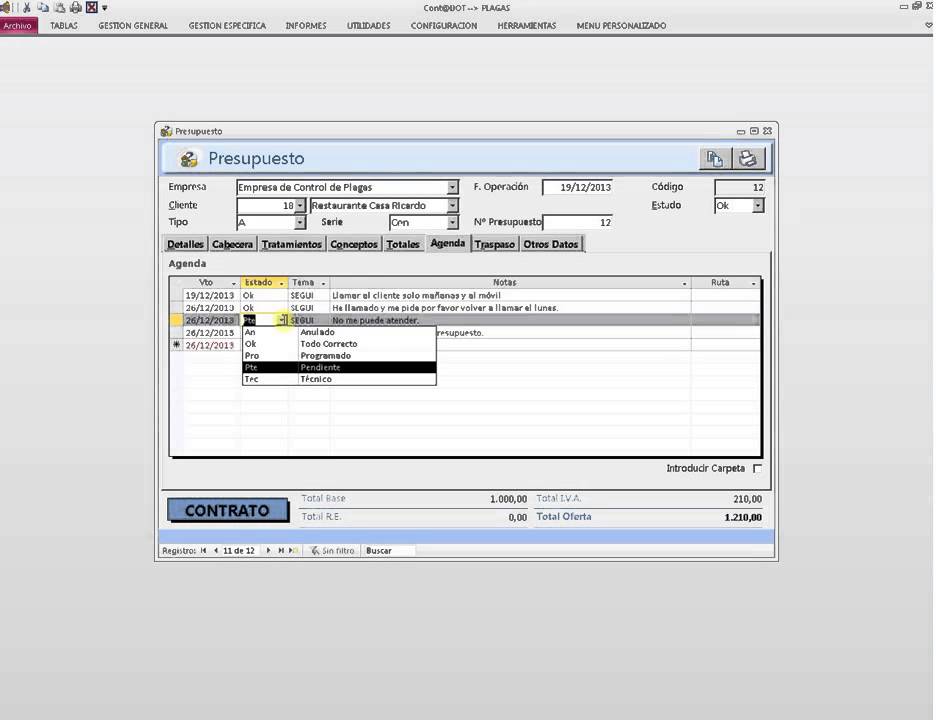Open the HERRAMIENTAS ribbon tab
The width and height of the screenshot is (936, 720).
526,26
